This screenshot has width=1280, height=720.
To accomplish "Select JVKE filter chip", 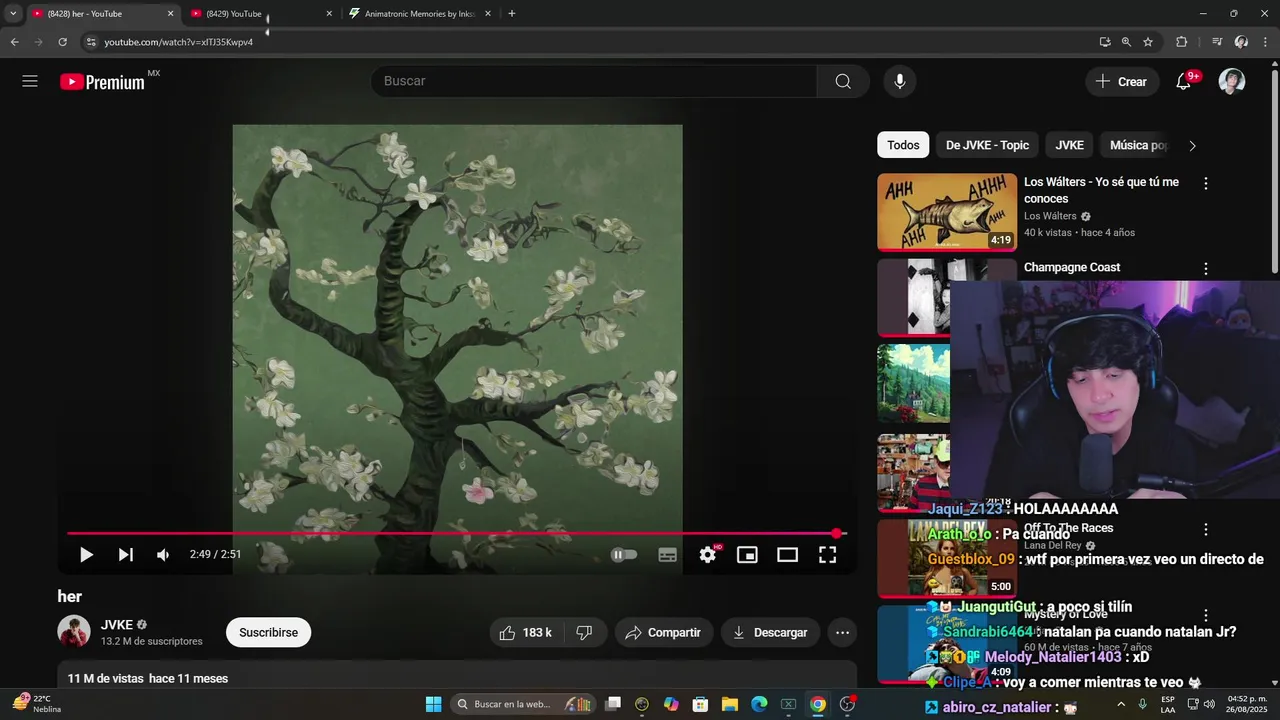I will (x=1069, y=145).
